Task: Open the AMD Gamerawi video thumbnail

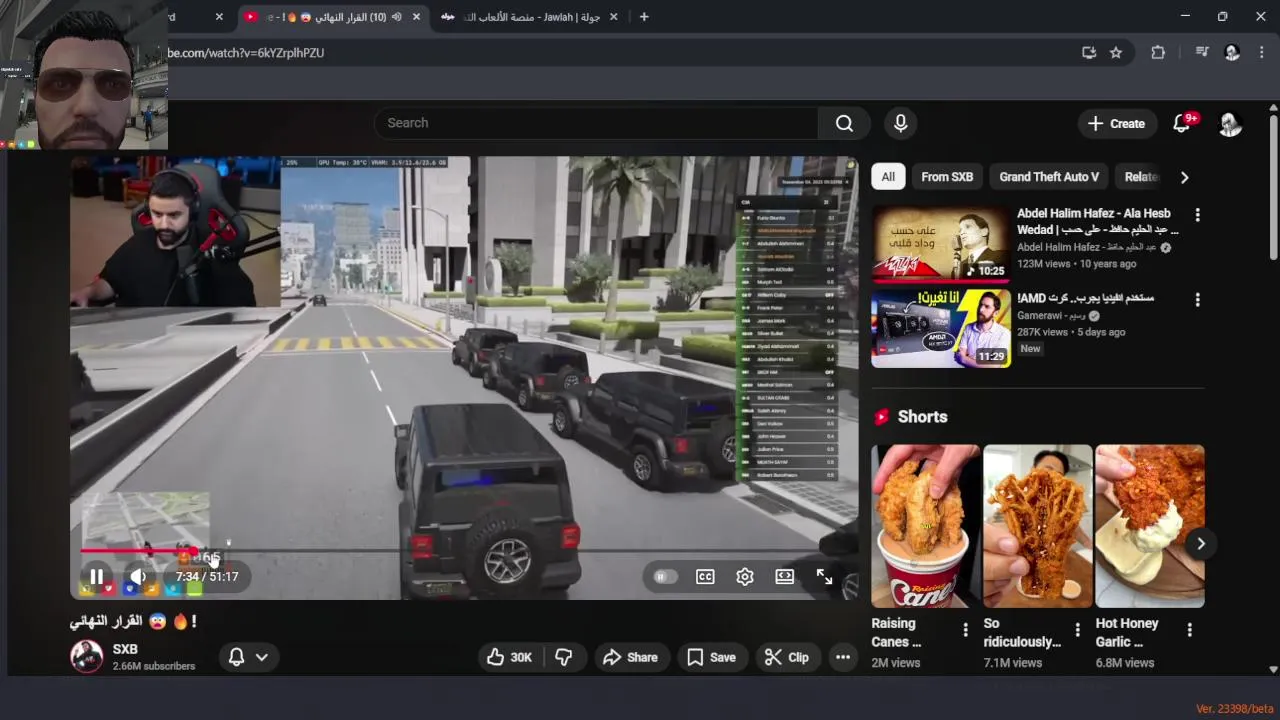Action: (x=941, y=329)
